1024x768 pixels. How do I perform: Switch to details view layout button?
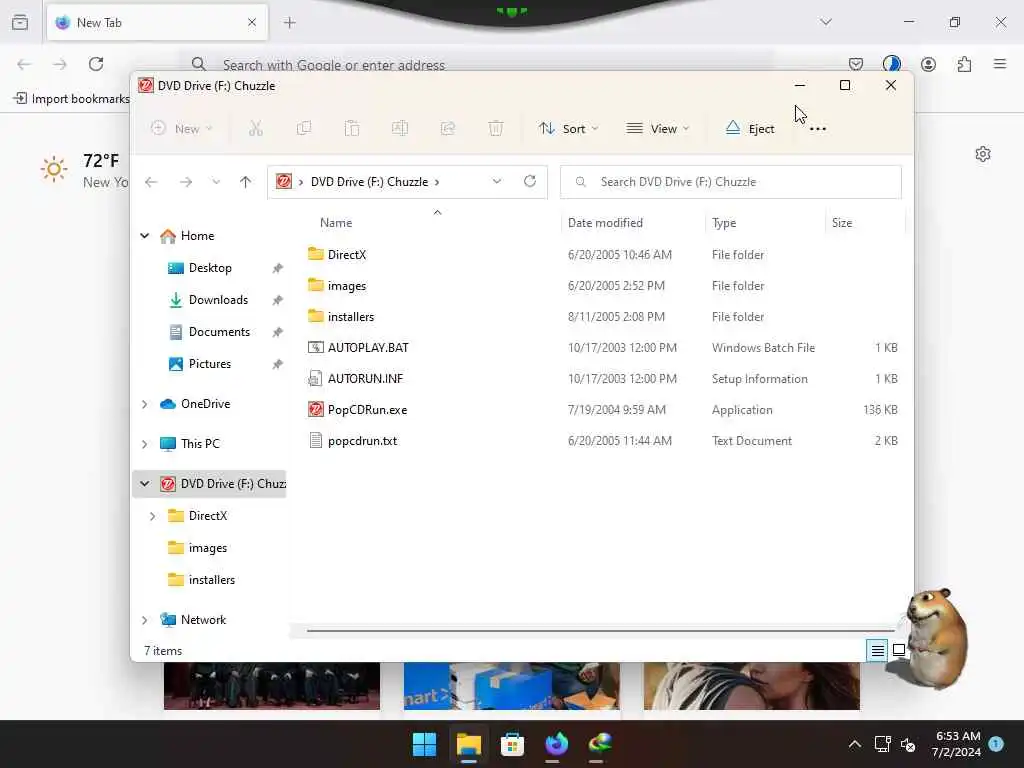point(877,650)
